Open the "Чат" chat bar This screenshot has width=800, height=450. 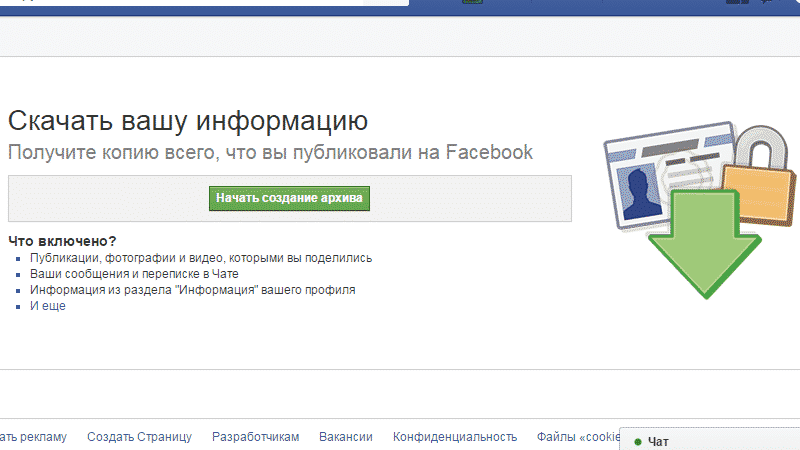pyautogui.click(x=710, y=439)
